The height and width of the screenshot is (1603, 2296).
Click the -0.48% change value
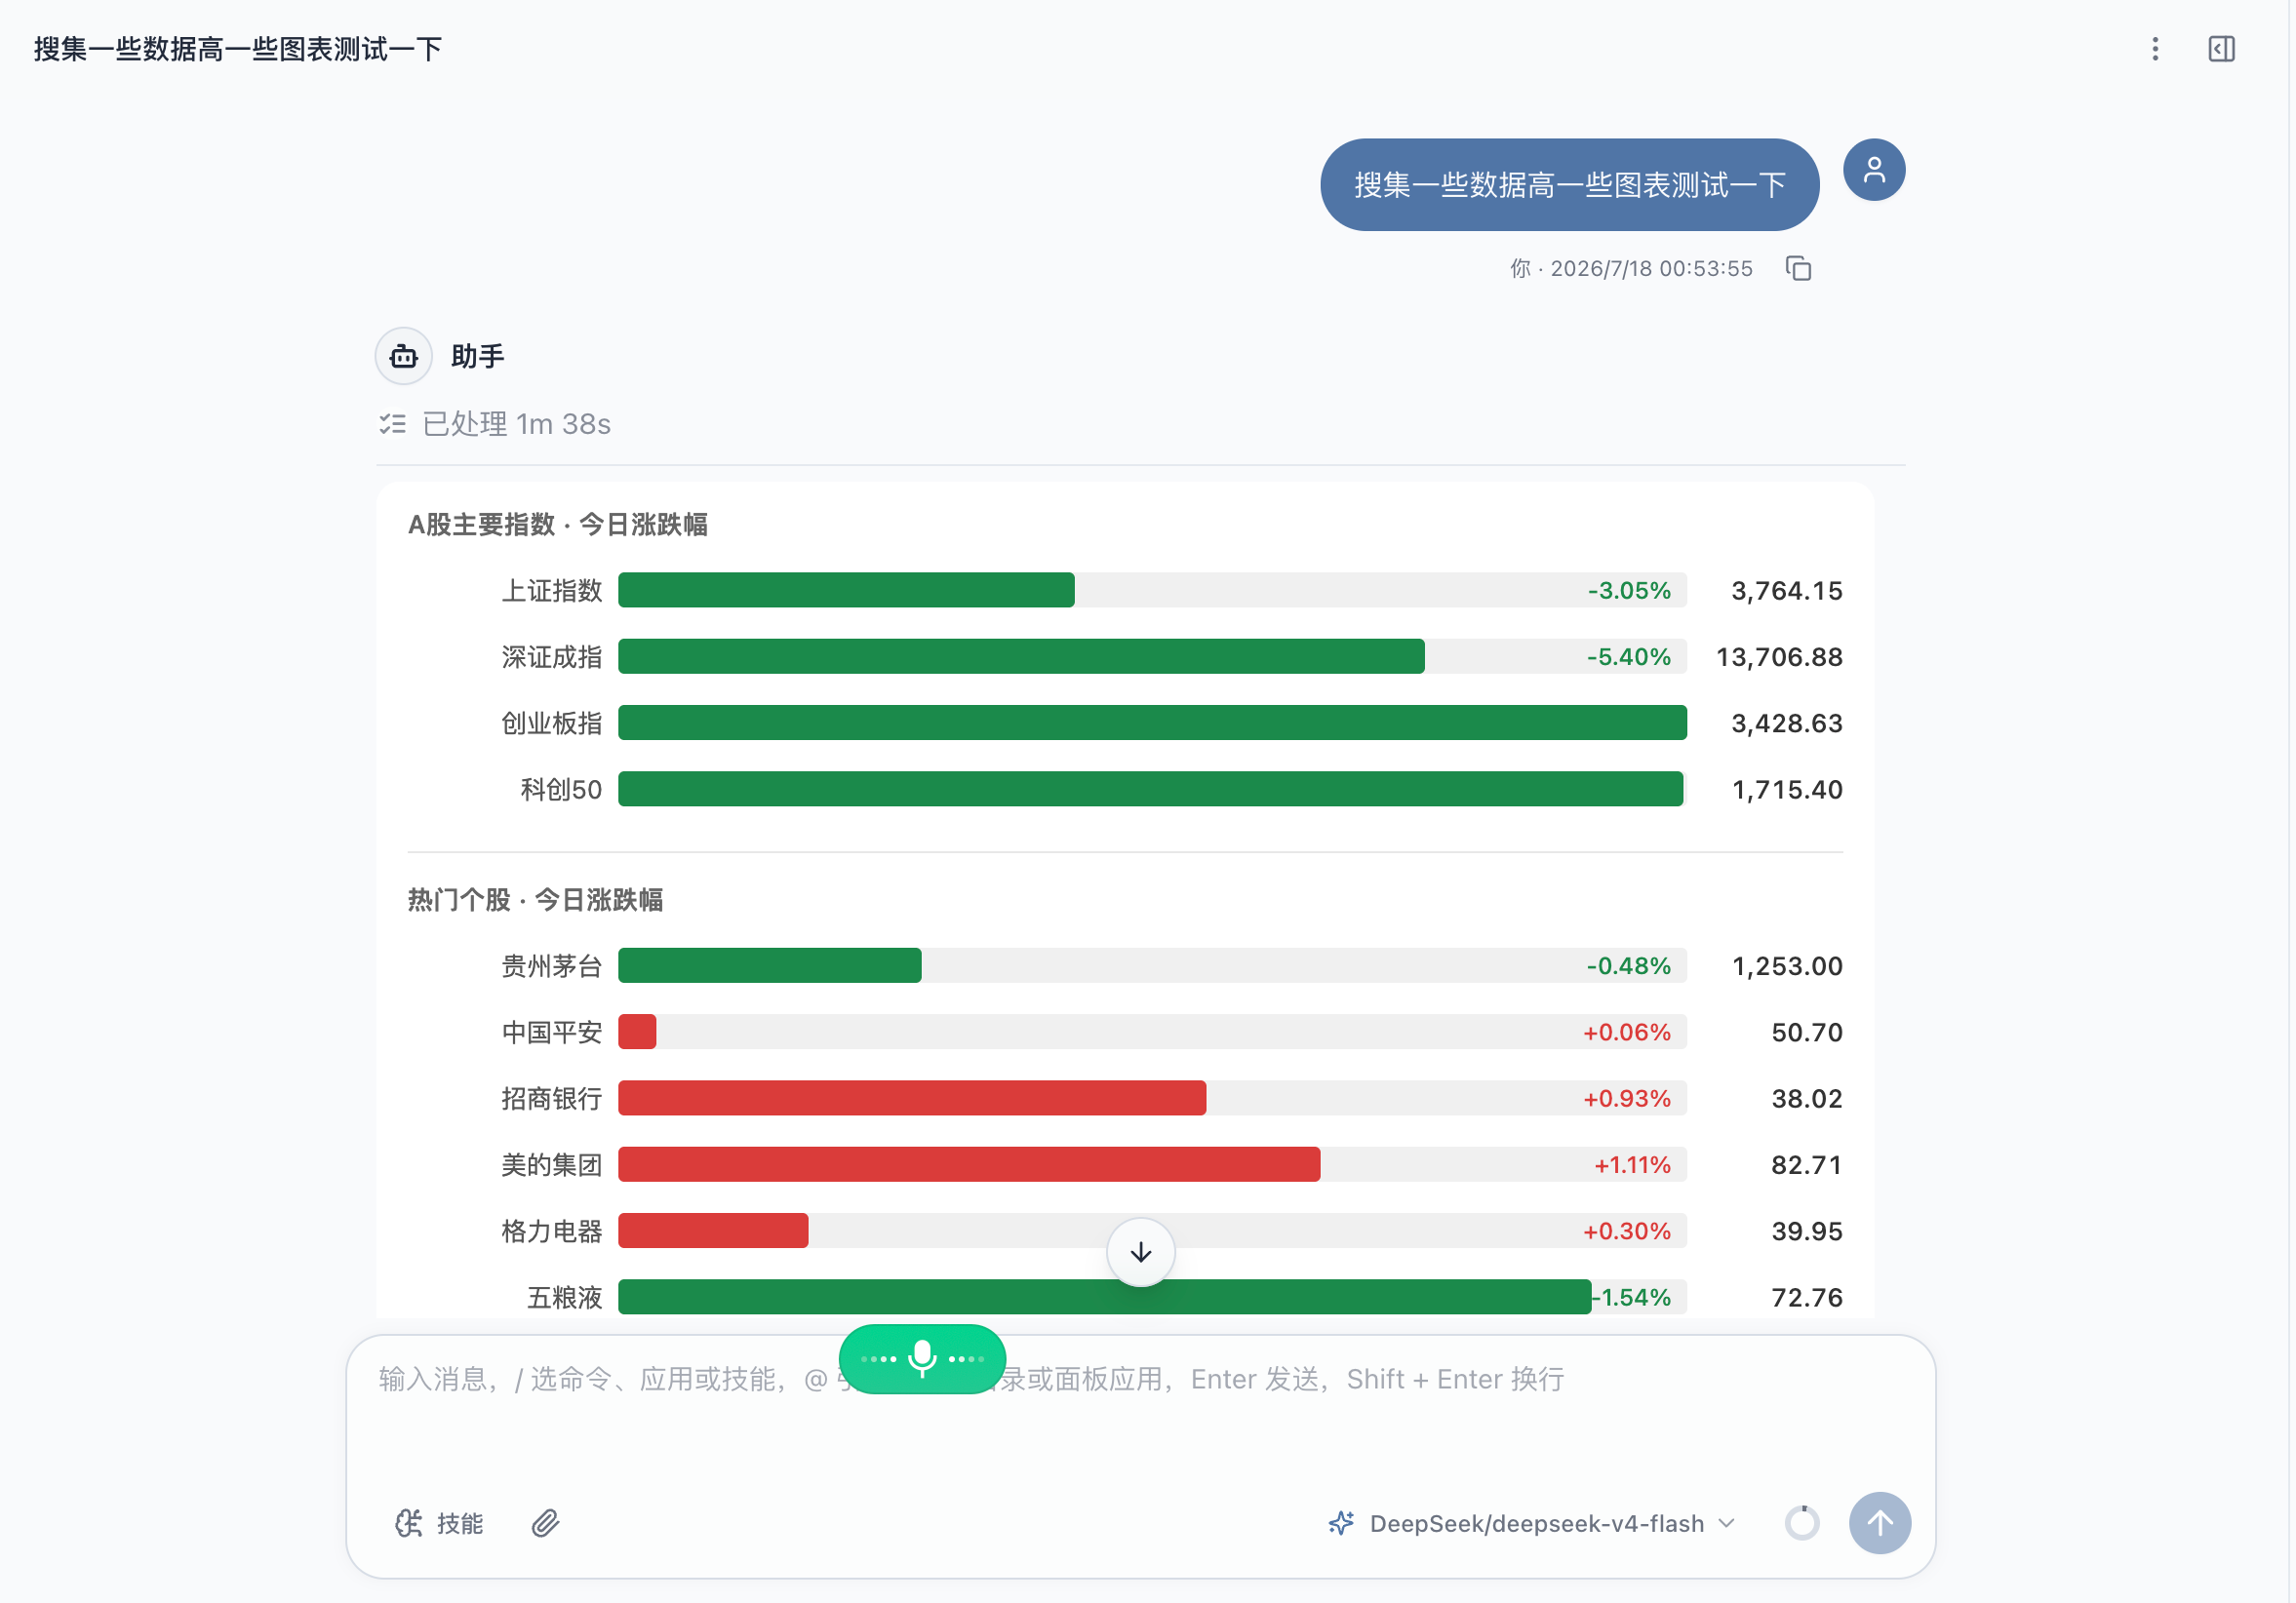1629,966
